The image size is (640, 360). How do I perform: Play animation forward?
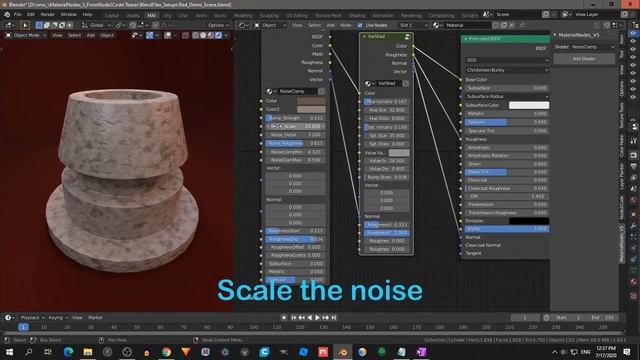317,318
